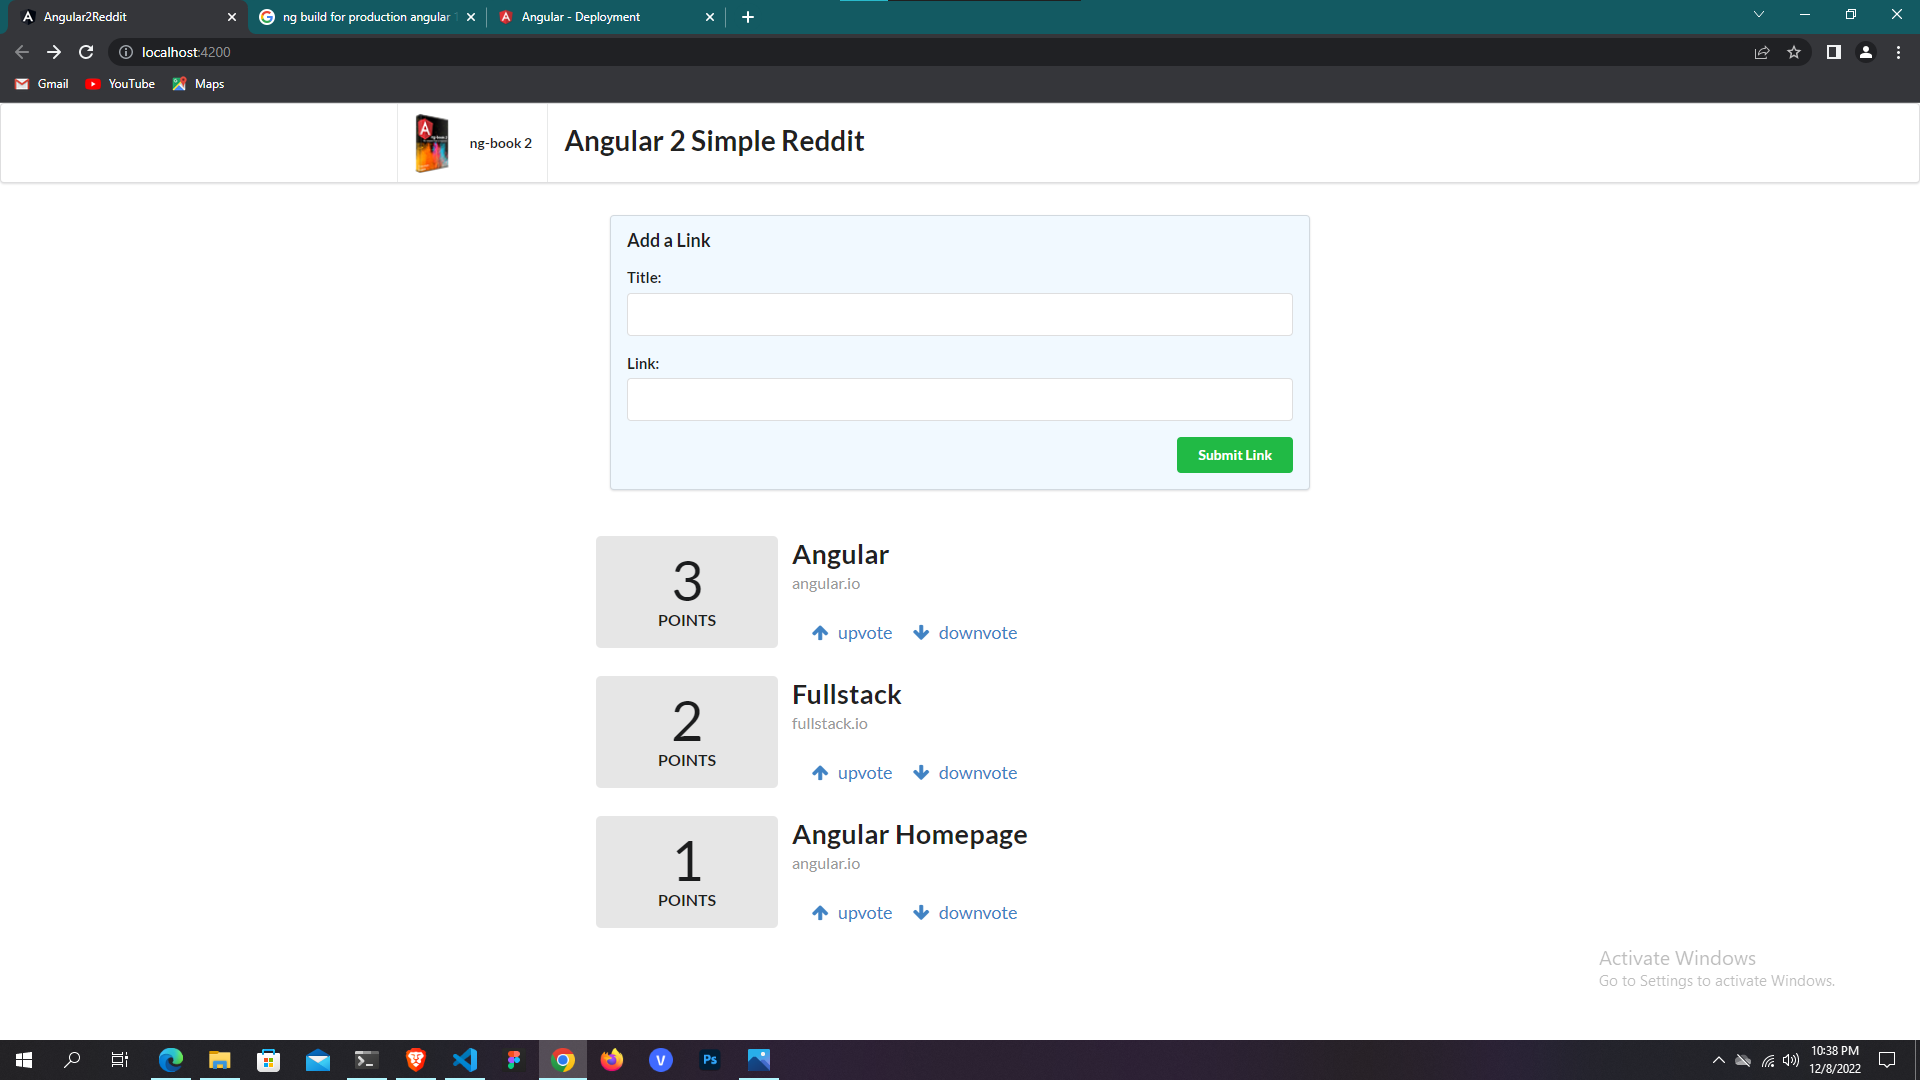Viewport: 1920px width, 1080px height.
Task: Downvote the Fullstack link
Action: (x=963, y=772)
